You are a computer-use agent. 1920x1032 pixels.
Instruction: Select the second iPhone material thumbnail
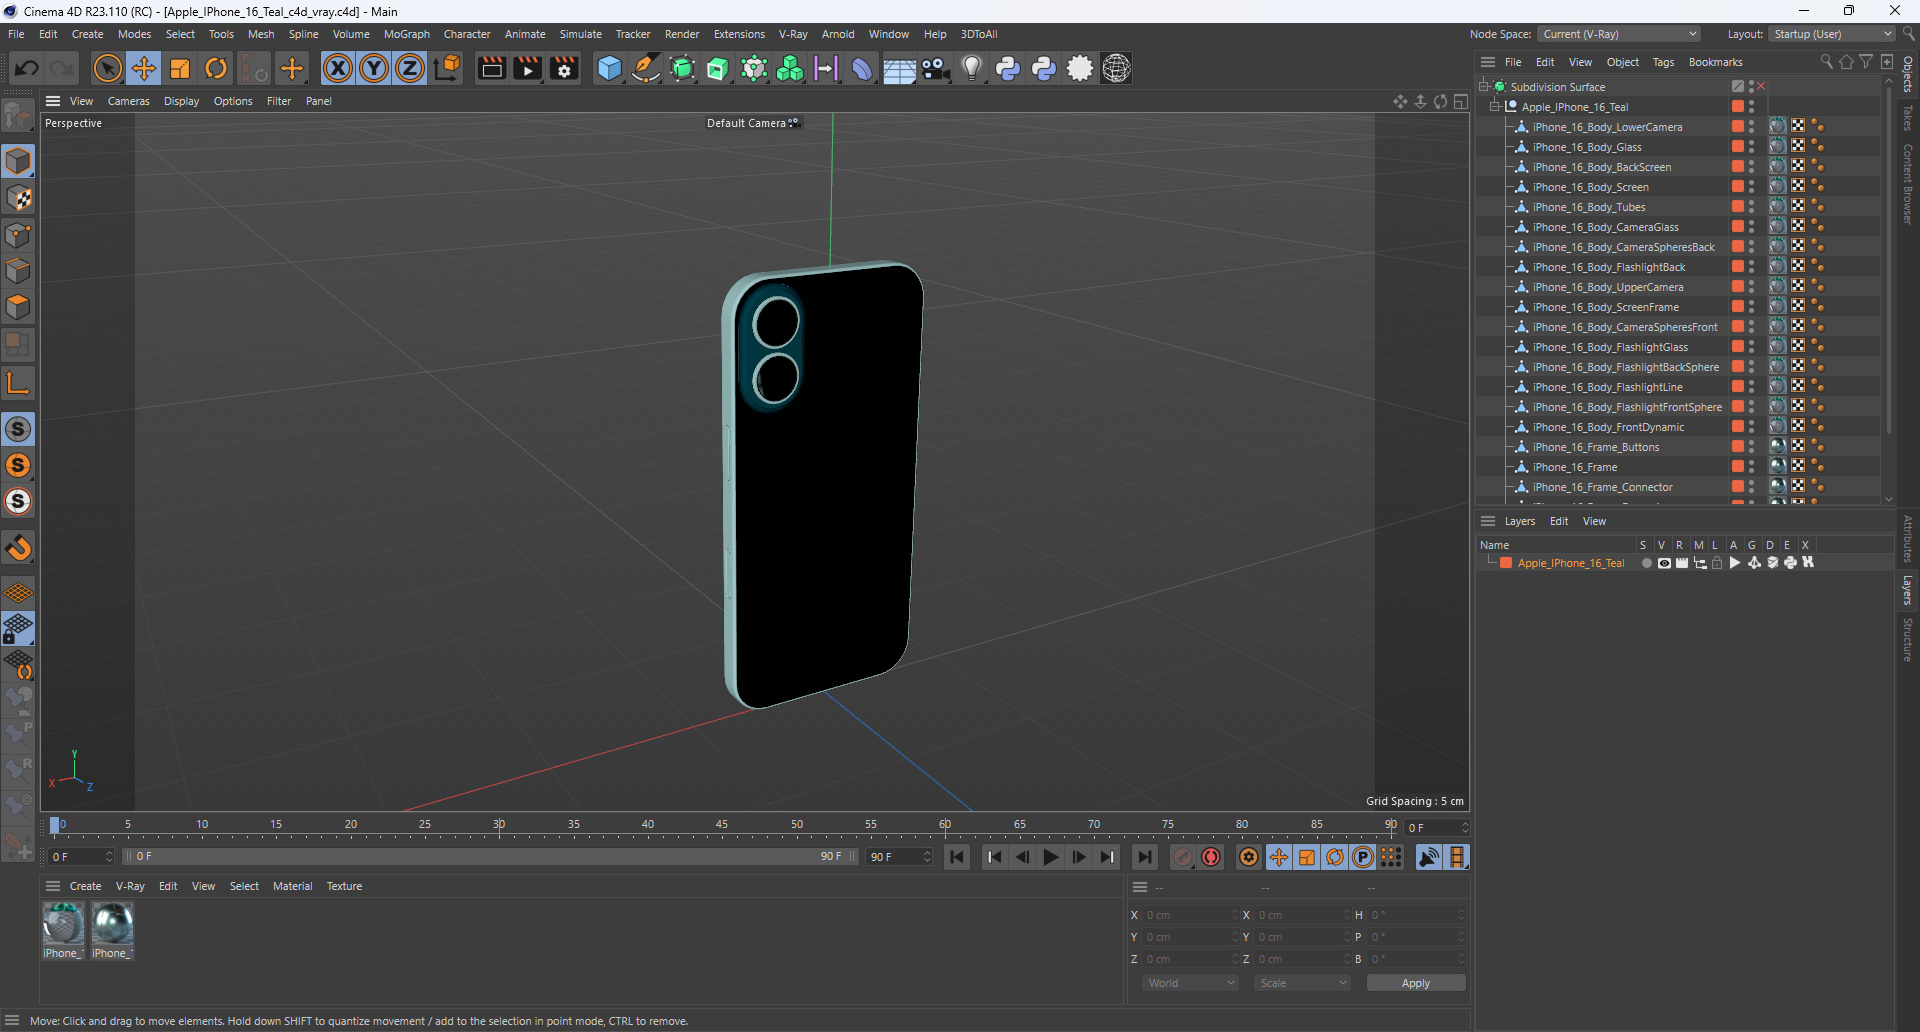click(x=112, y=923)
